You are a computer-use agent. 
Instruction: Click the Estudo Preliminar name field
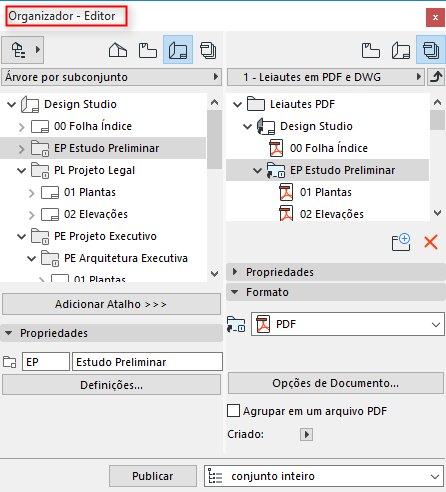coord(147,362)
